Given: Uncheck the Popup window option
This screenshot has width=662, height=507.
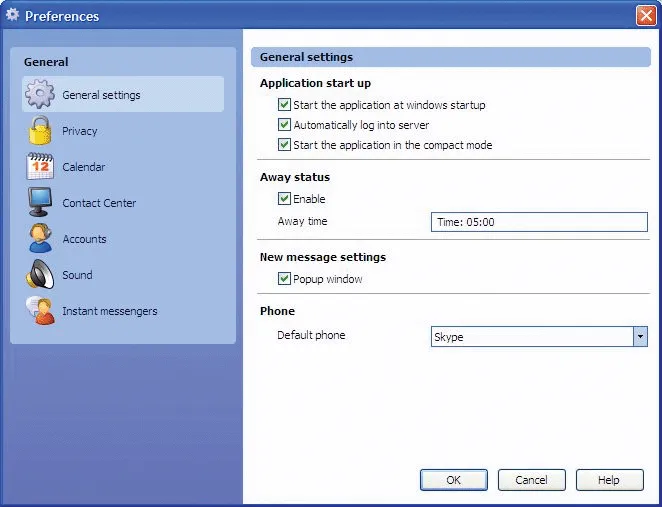Looking at the screenshot, I should click(x=284, y=279).
